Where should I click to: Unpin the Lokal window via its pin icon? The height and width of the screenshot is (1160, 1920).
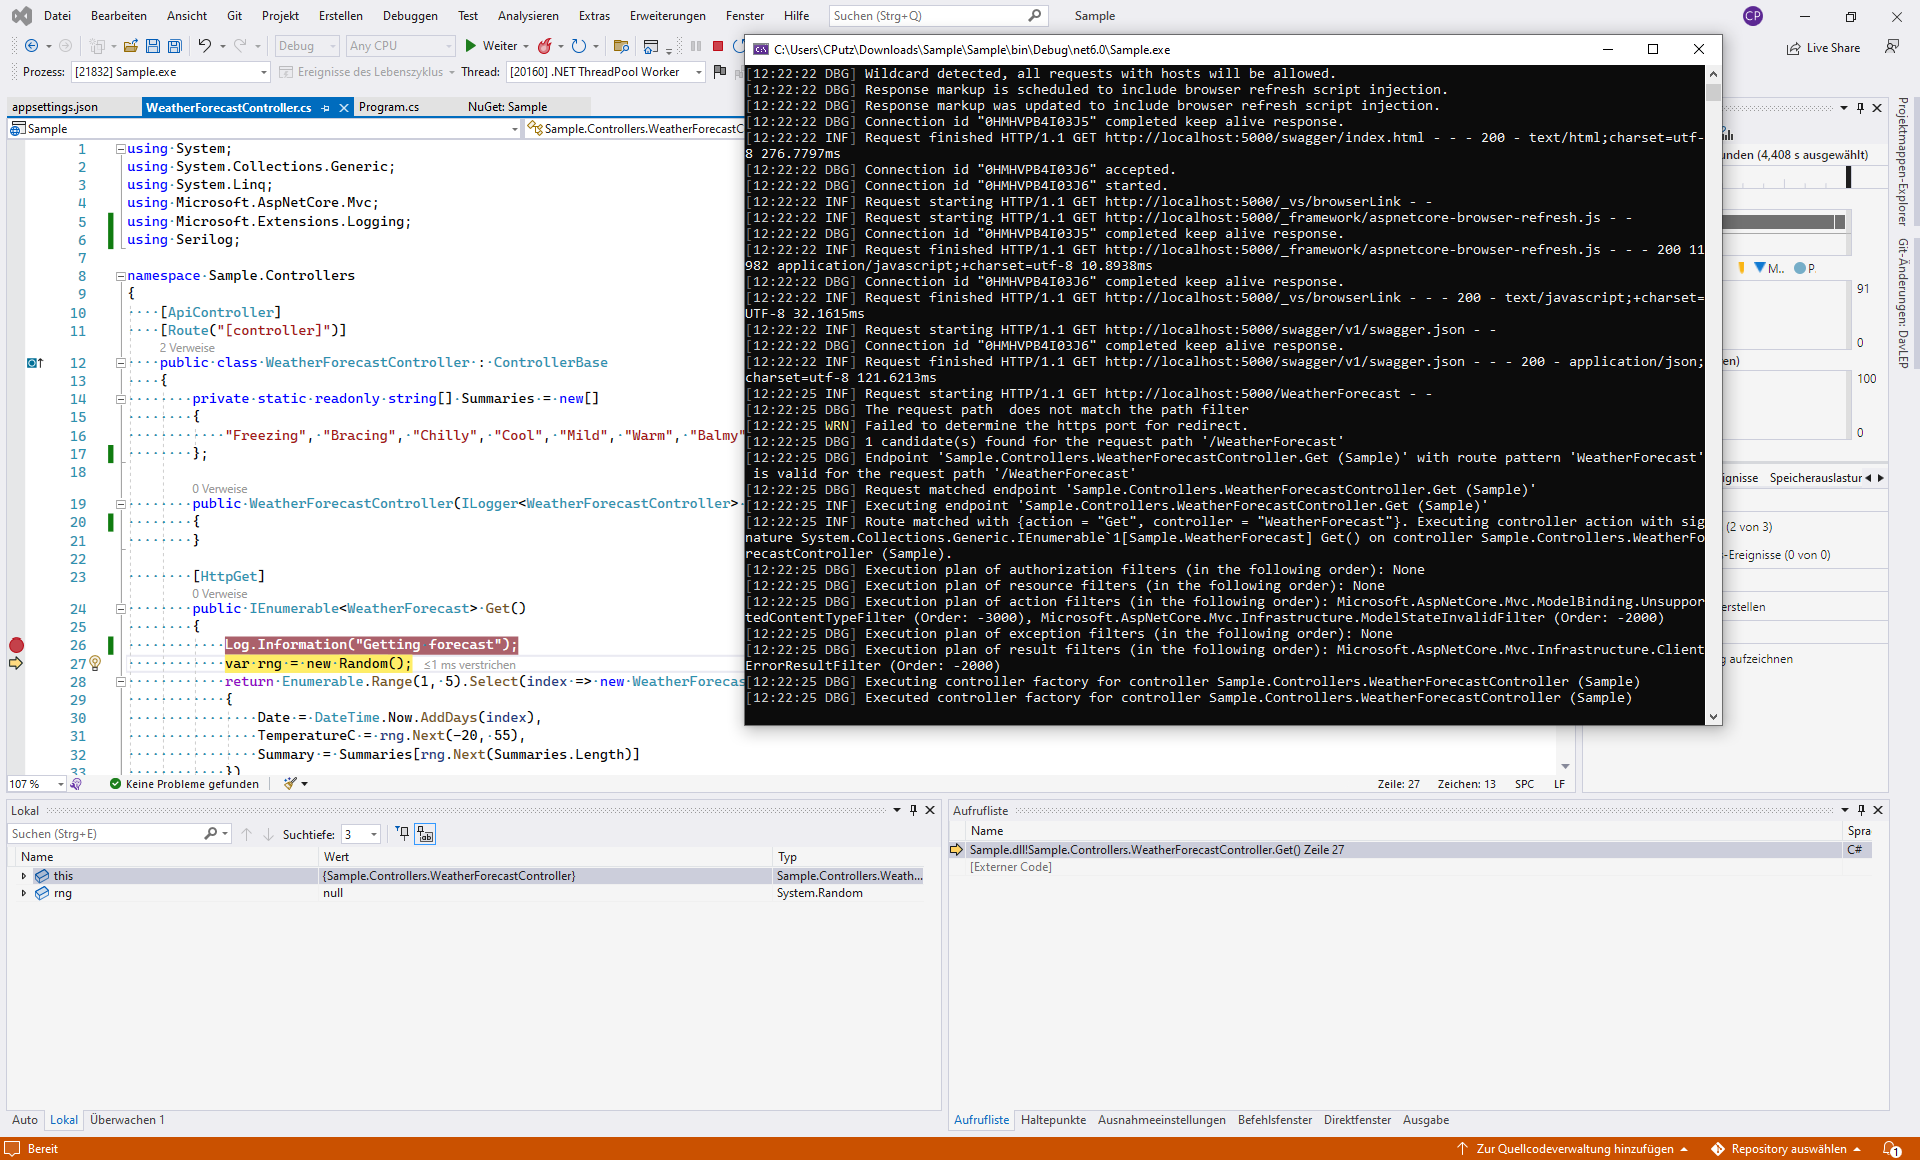pyautogui.click(x=913, y=810)
